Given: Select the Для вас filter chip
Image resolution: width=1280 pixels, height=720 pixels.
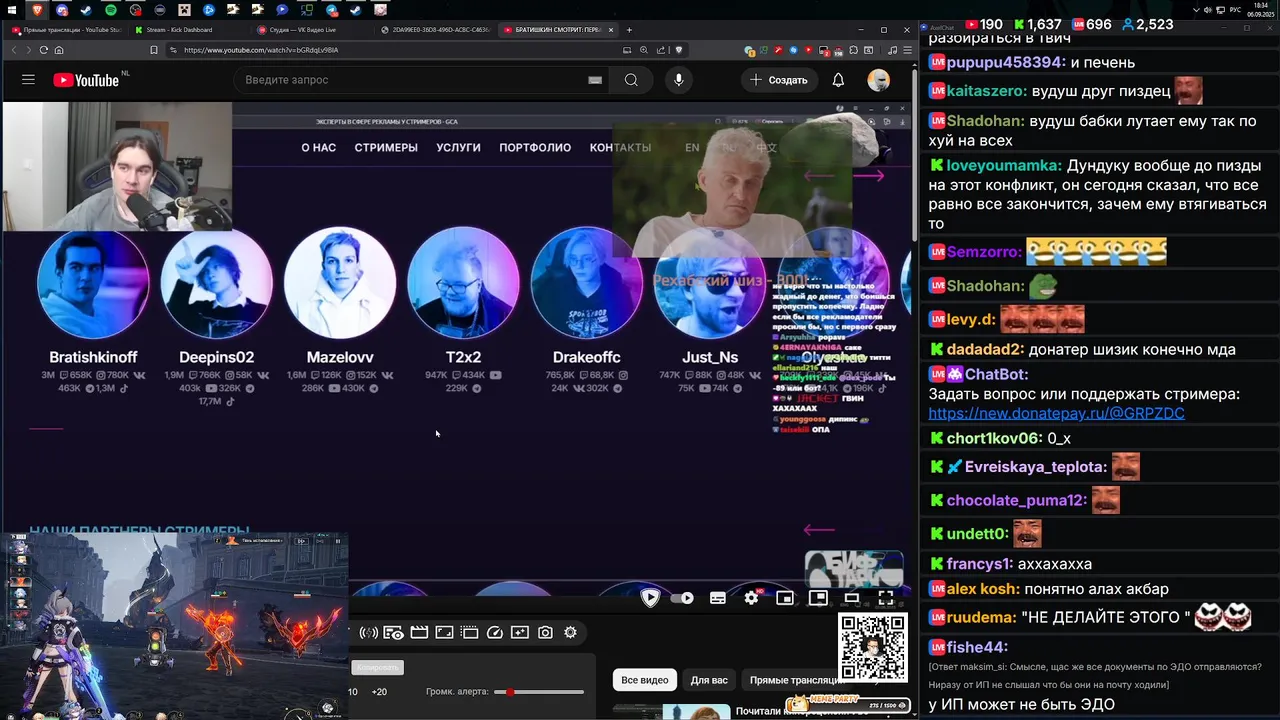Looking at the screenshot, I should (x=709, y=680).
